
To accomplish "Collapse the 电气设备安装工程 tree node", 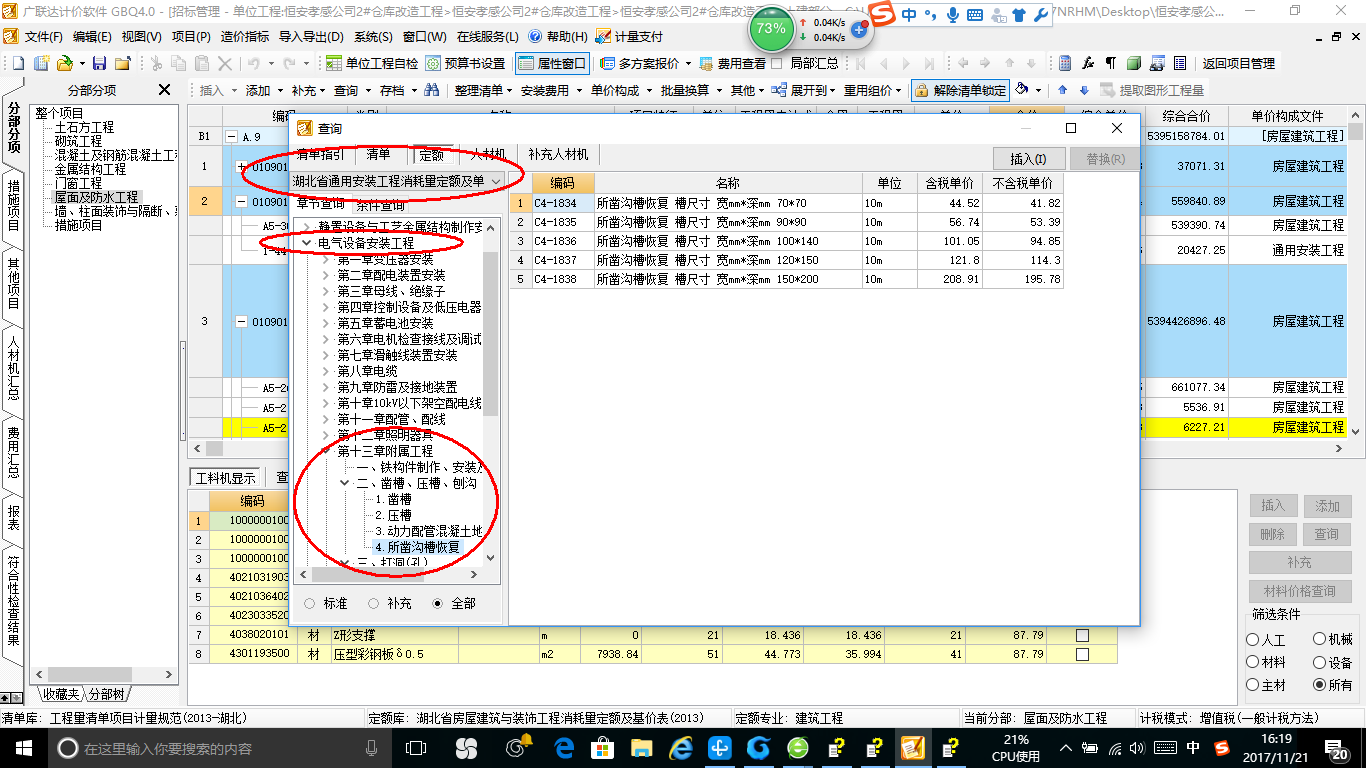I will 307,243.
